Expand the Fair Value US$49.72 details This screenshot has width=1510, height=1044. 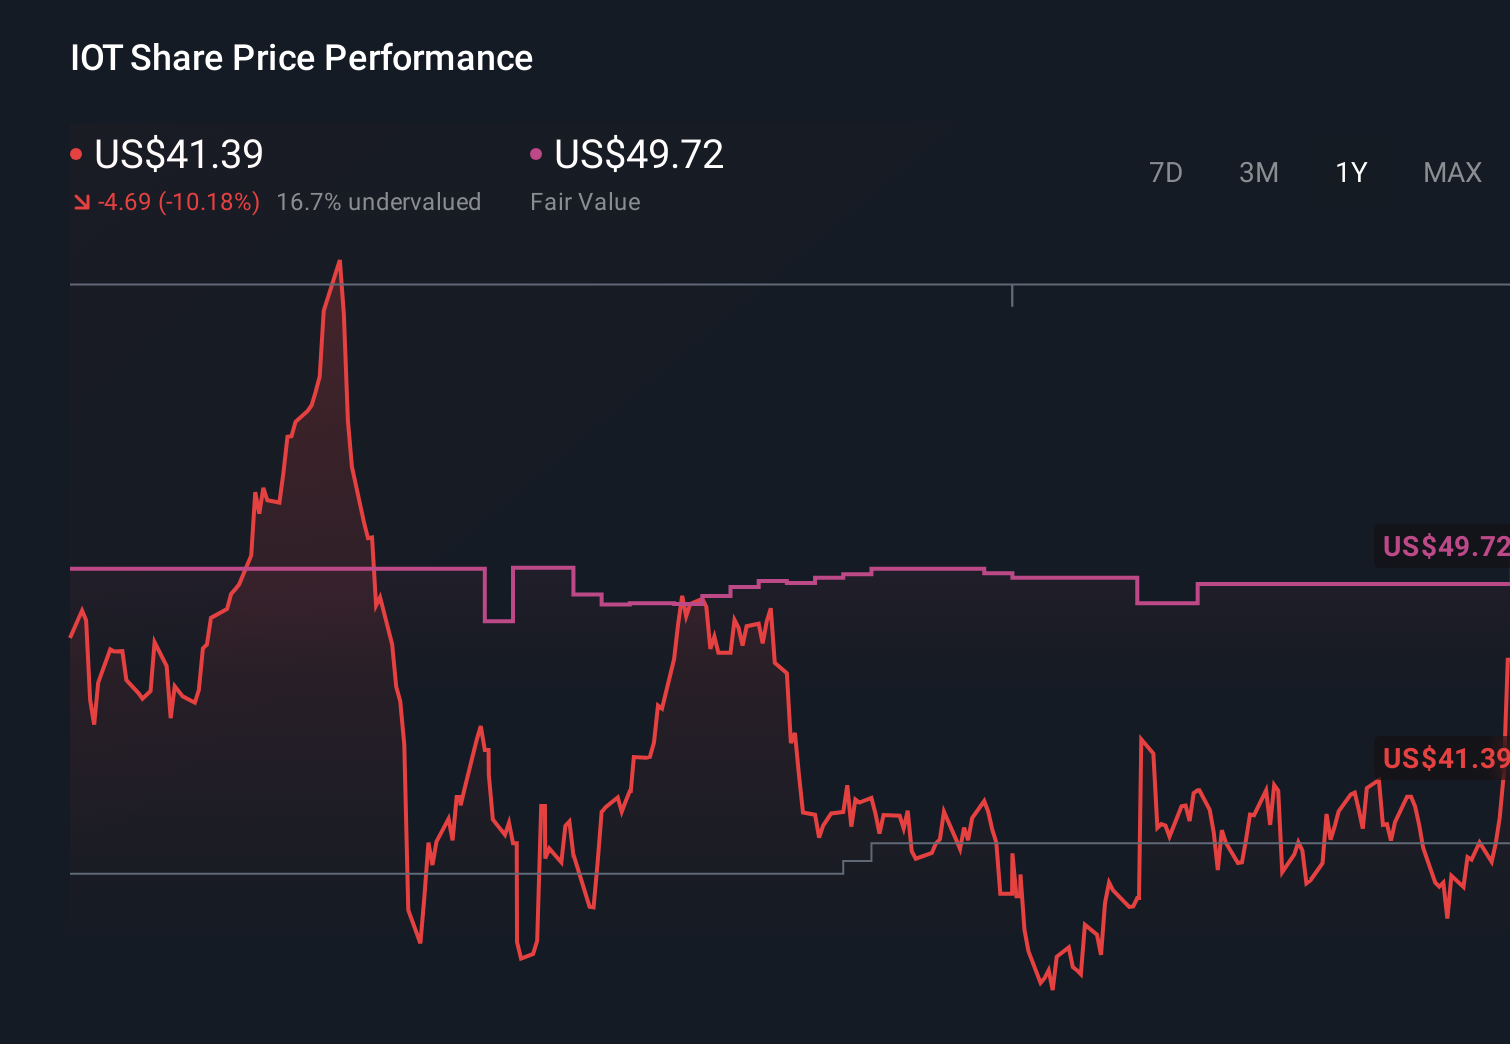tap(638, 154)
